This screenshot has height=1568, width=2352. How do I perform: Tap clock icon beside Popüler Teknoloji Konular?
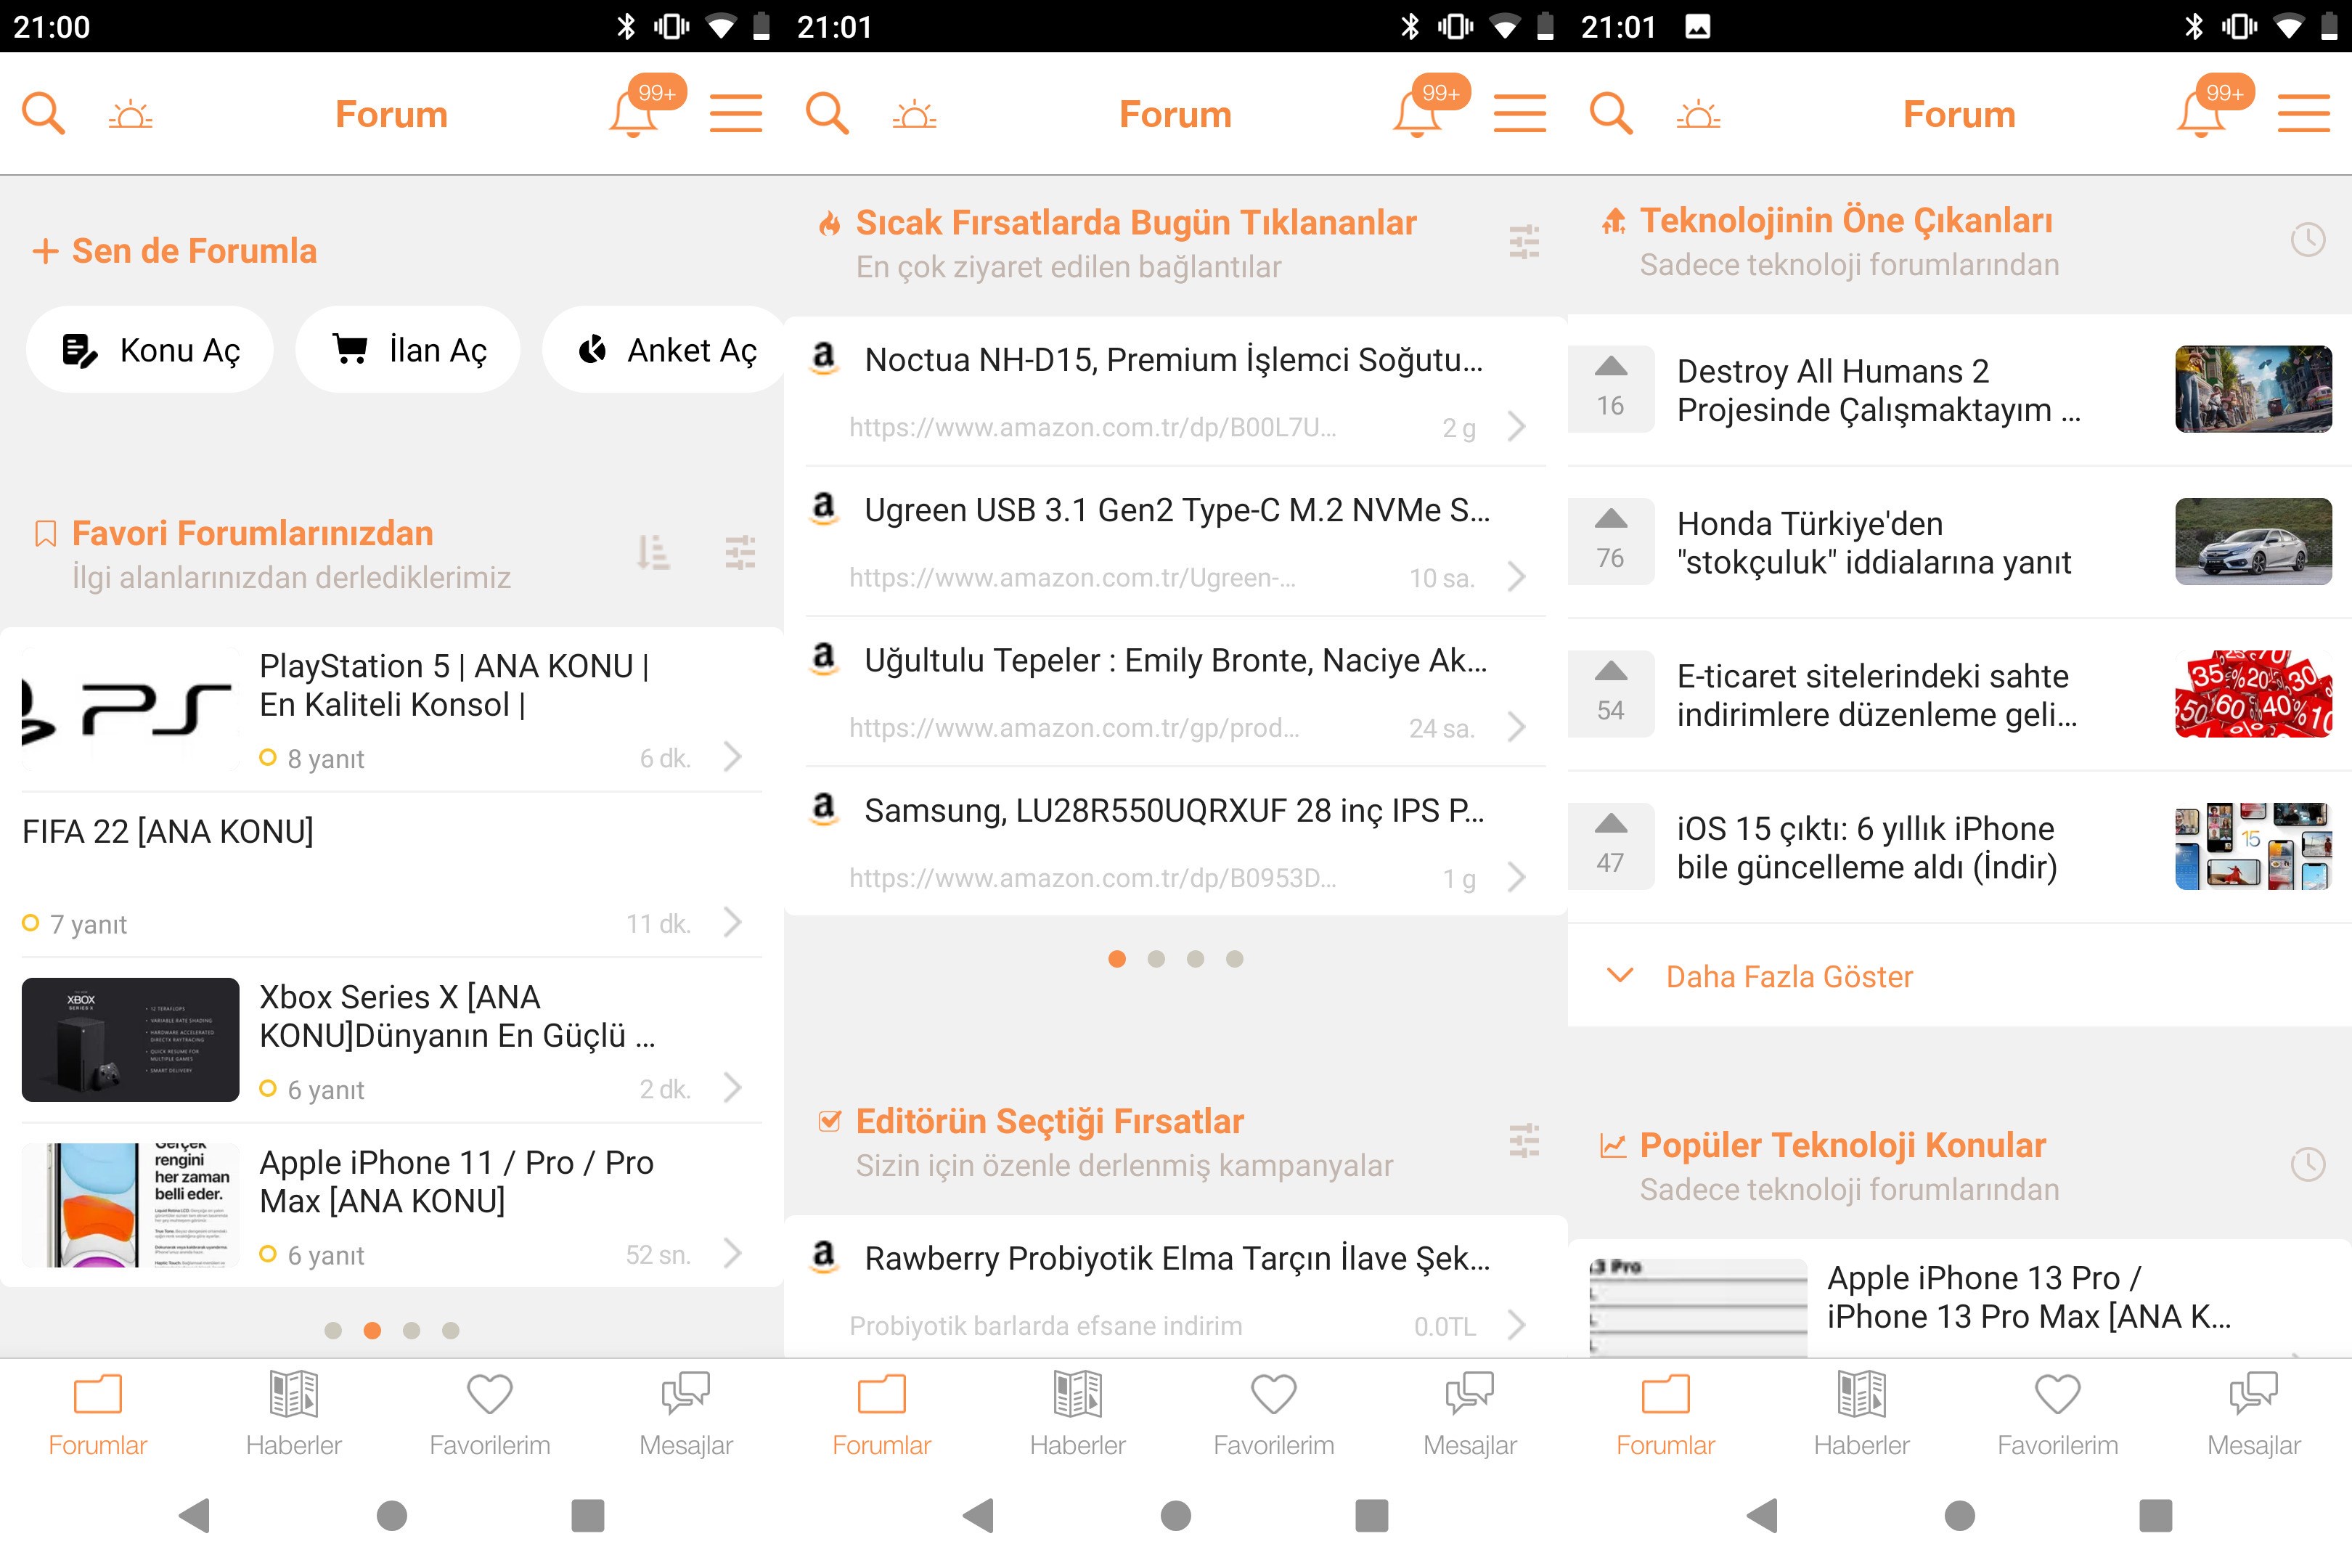(2308, 1164)
